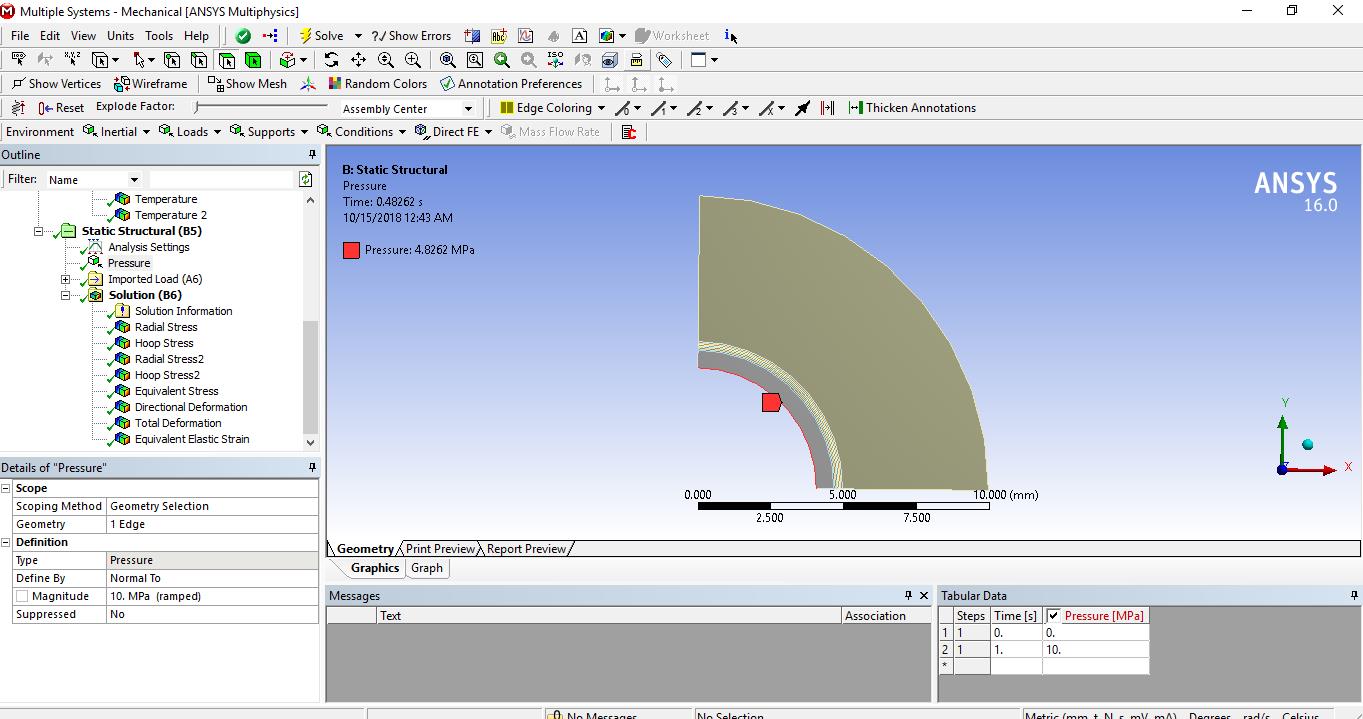Open the Edit menu
The image size is (1363, 719).
tap(50, 36)
